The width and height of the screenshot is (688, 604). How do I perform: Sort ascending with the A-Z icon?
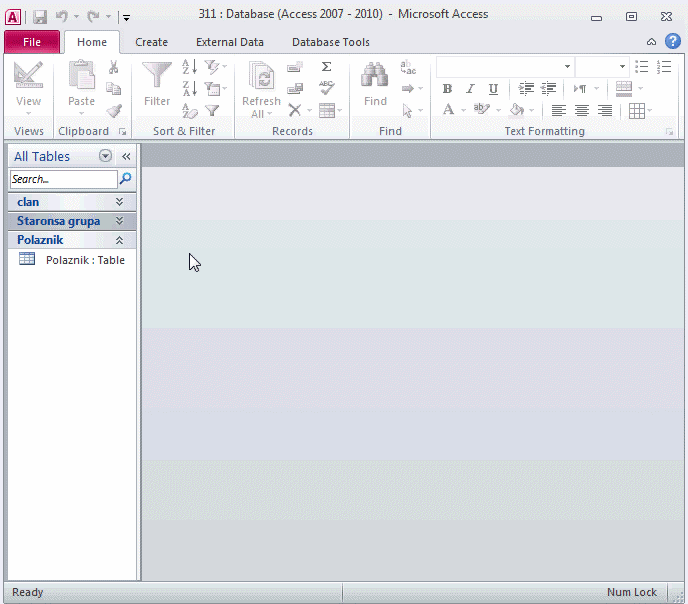189,67
